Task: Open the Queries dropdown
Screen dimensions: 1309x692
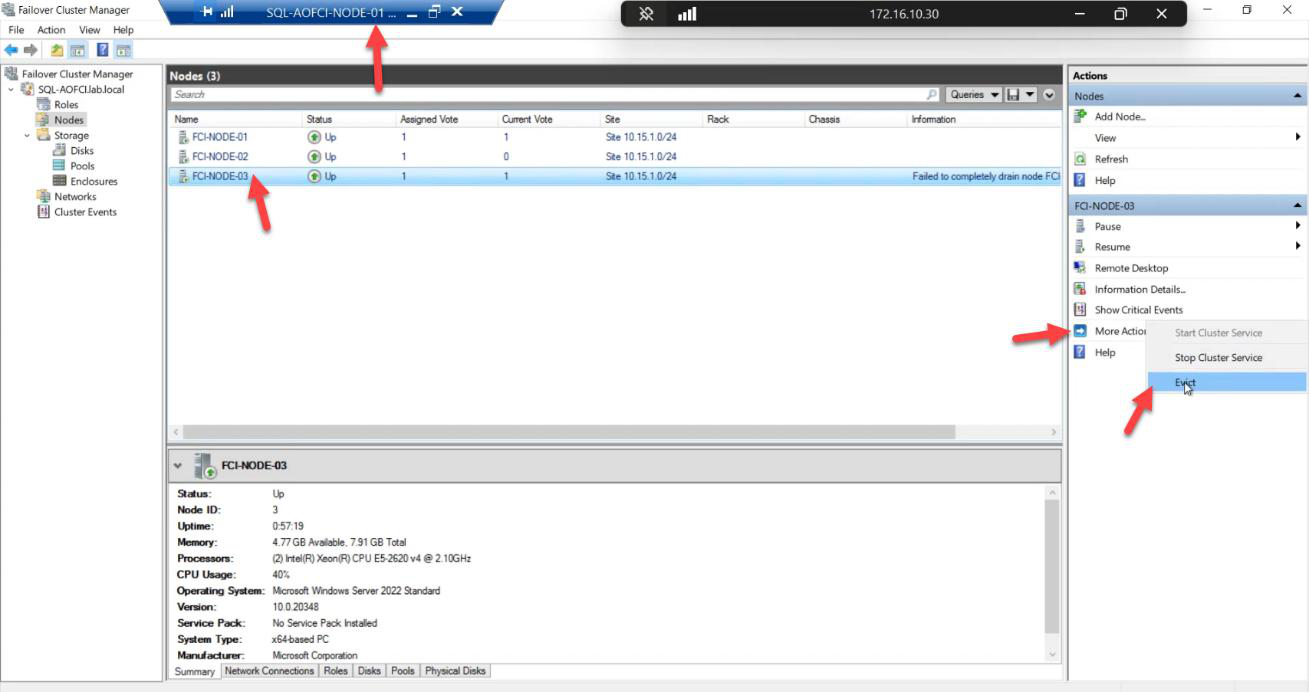Action: pos(974,95)
